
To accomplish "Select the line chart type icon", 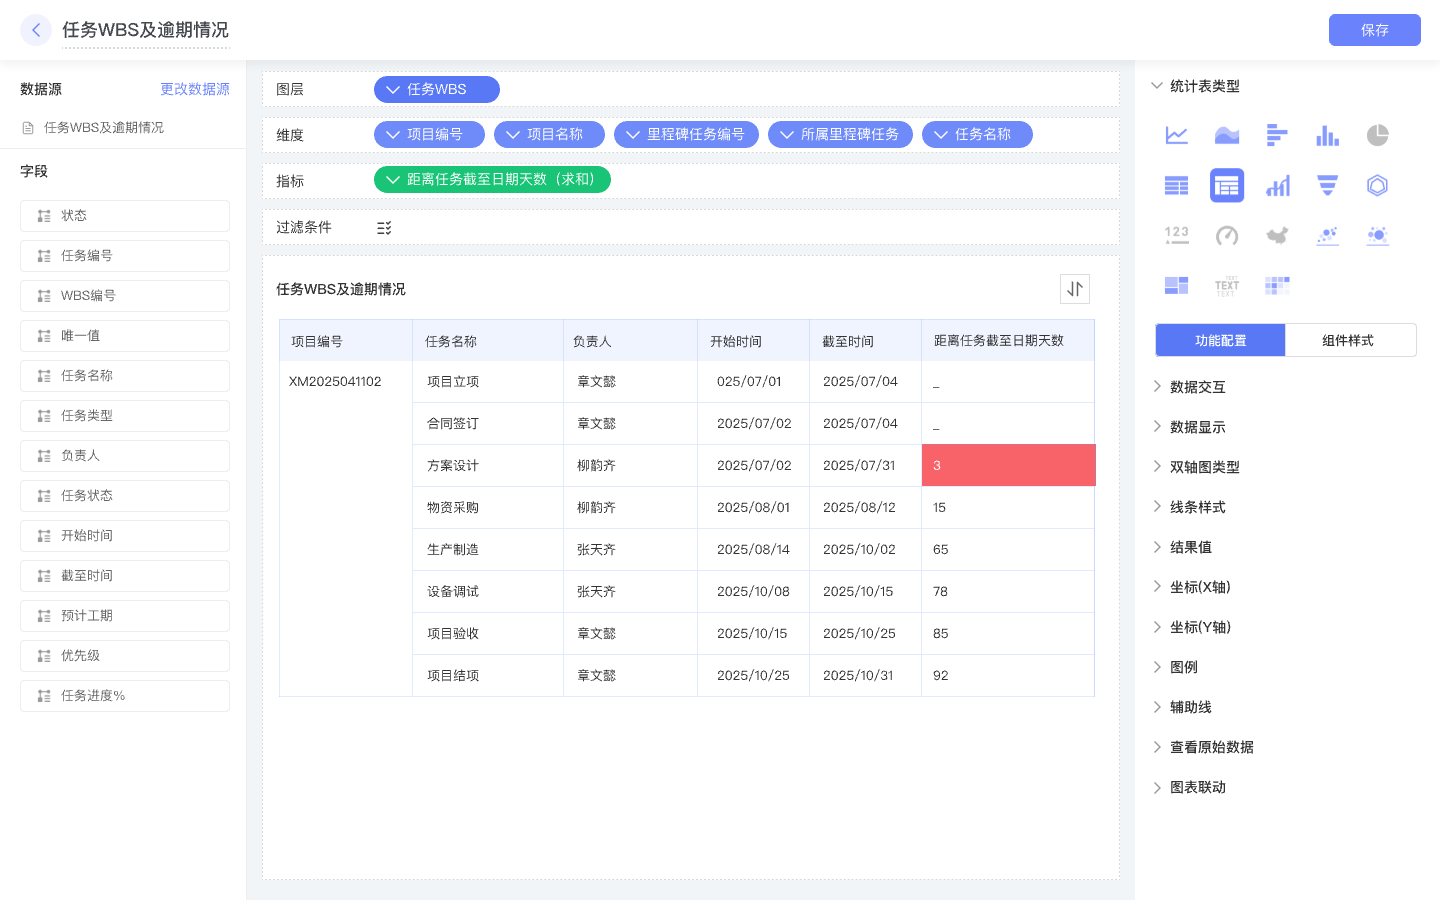I will (1177, 135).
